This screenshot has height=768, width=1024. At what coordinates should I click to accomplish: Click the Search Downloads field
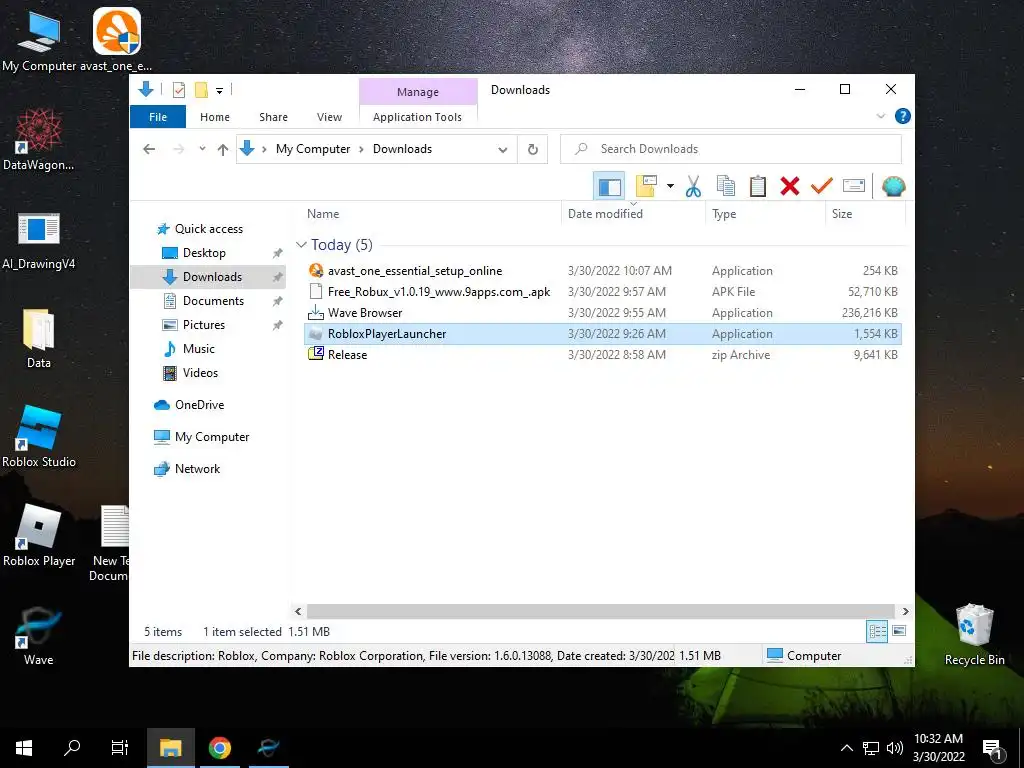[x=731, y=149]
